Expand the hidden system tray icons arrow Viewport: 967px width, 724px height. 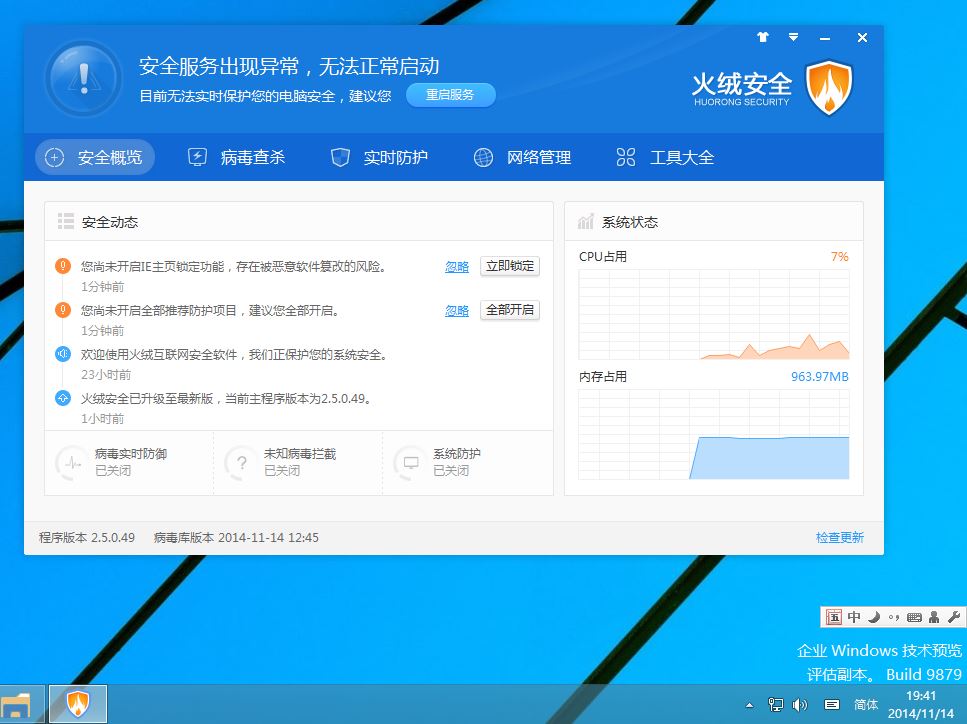(x=750, y=705)
